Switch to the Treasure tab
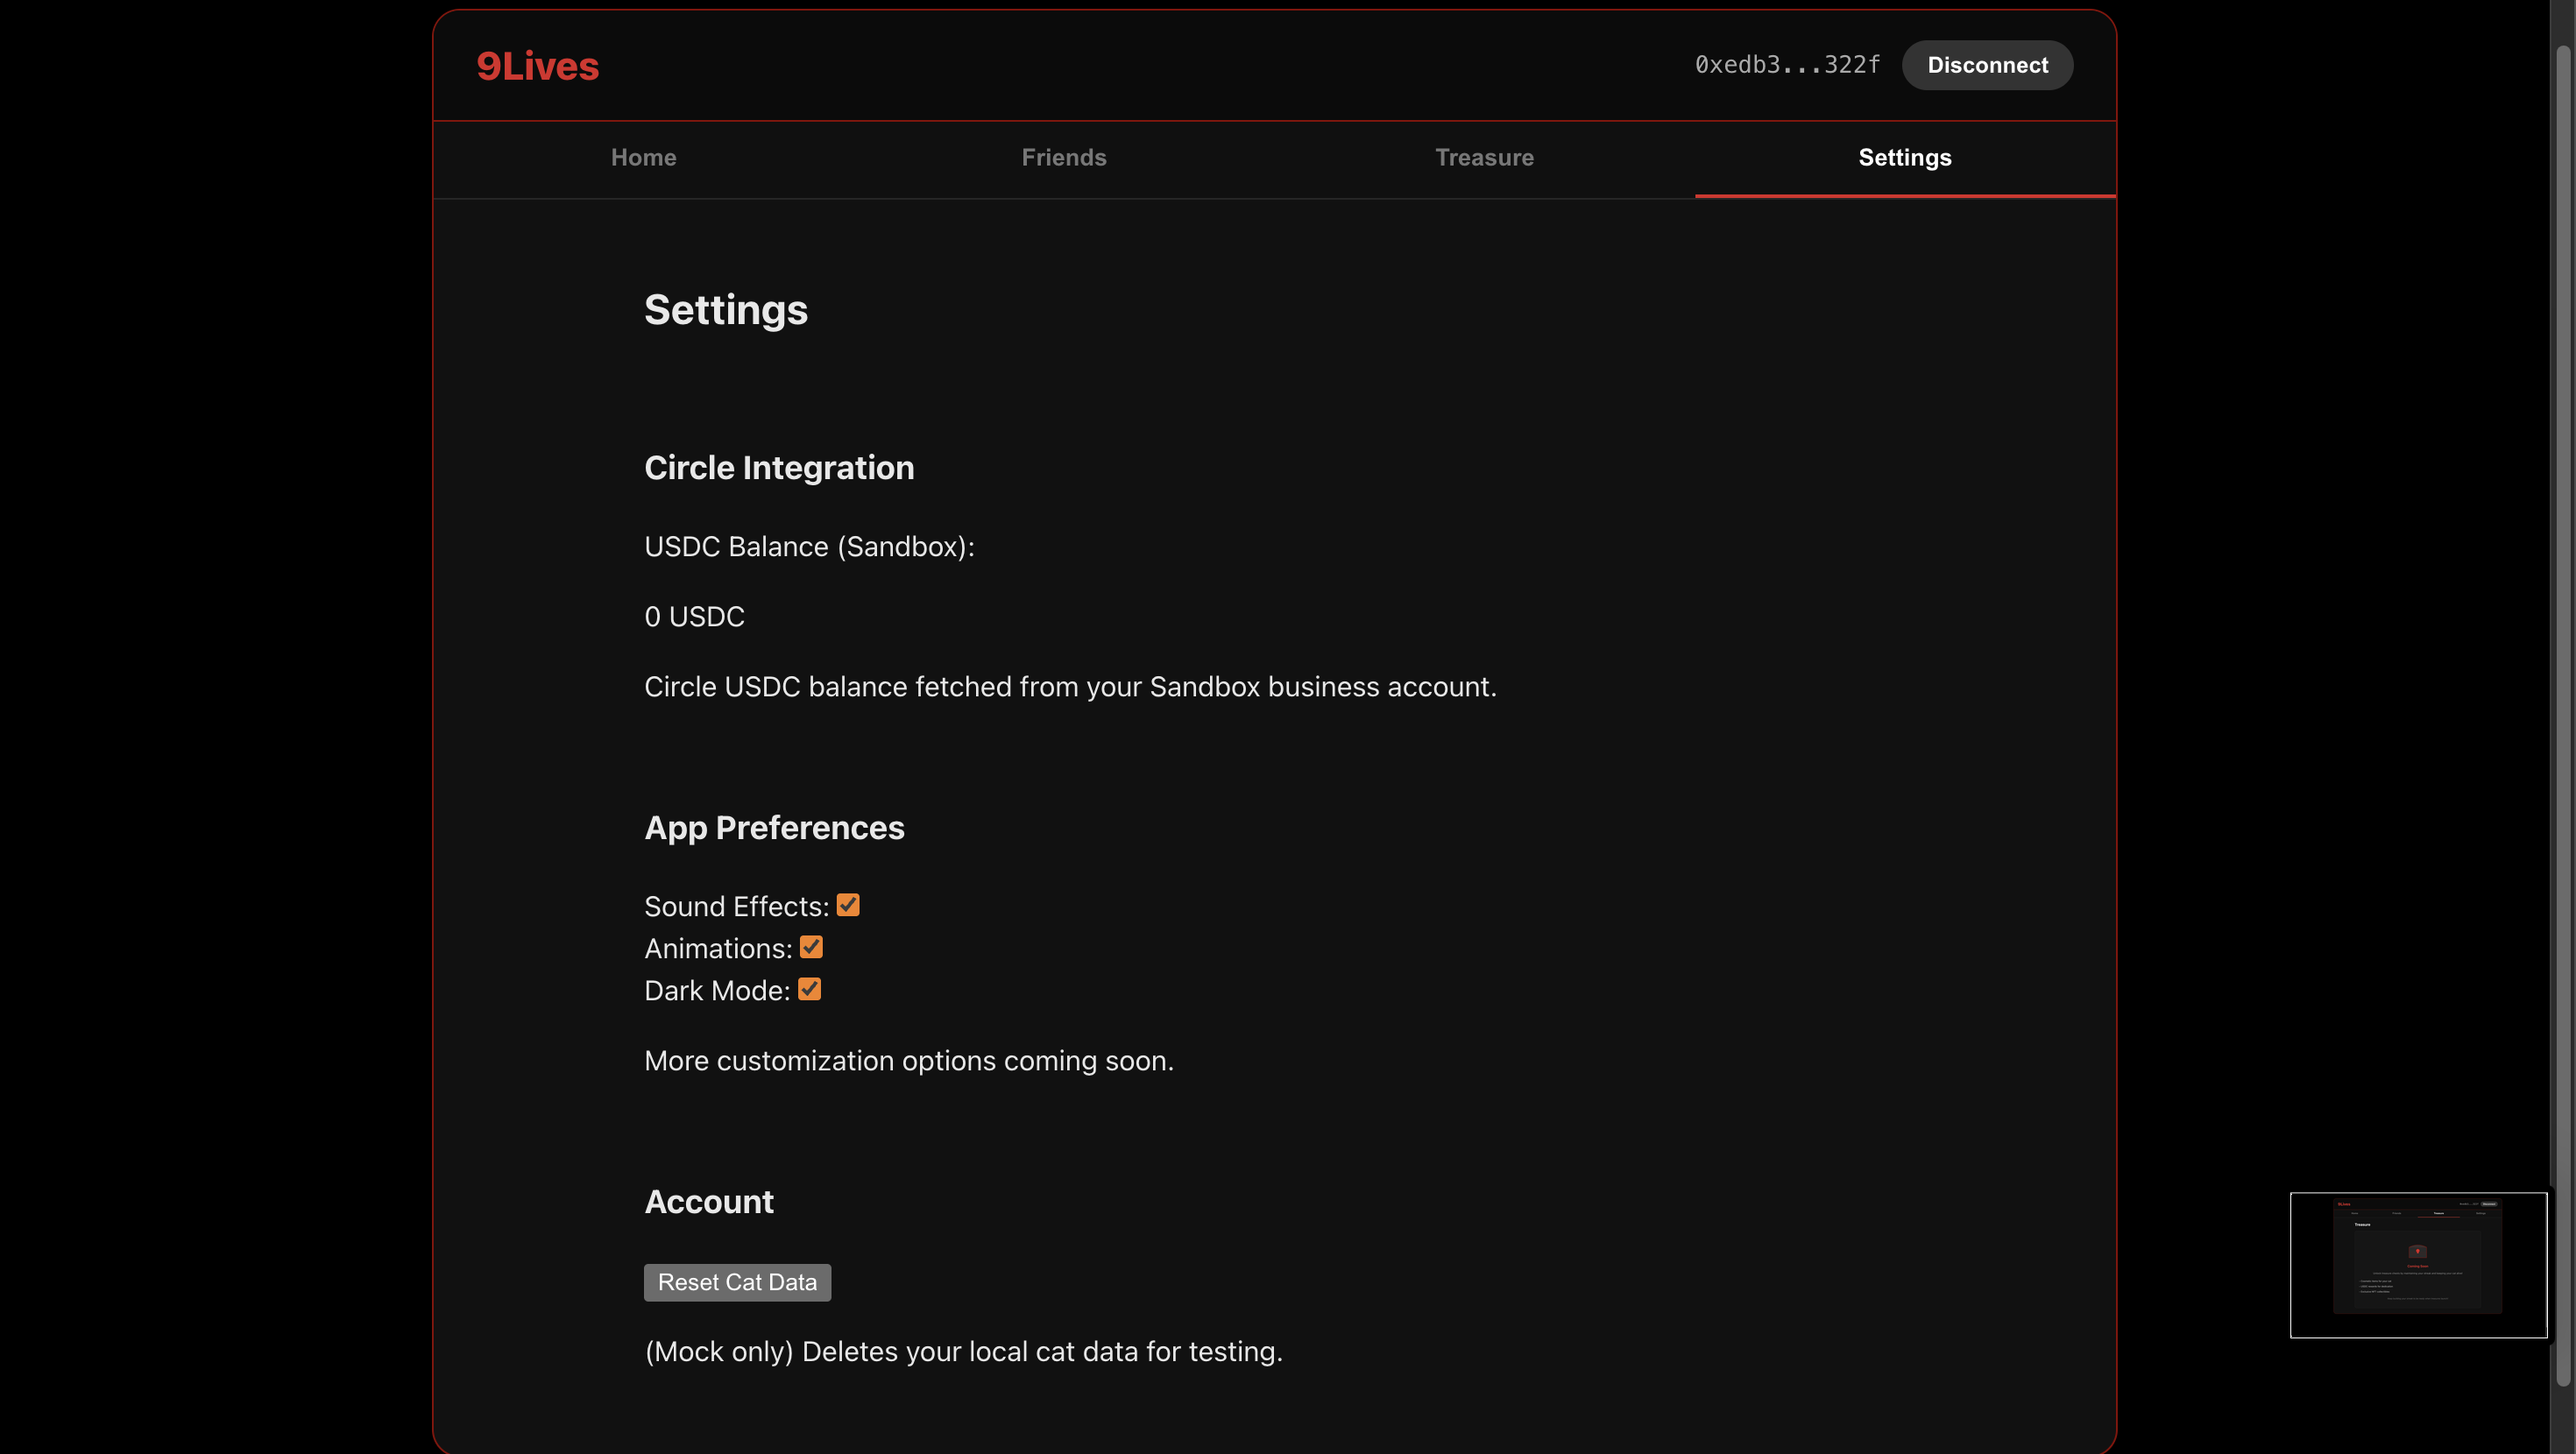Image resolution: width=2576 pixels, height=1454 pixels. pos(1483,158)
